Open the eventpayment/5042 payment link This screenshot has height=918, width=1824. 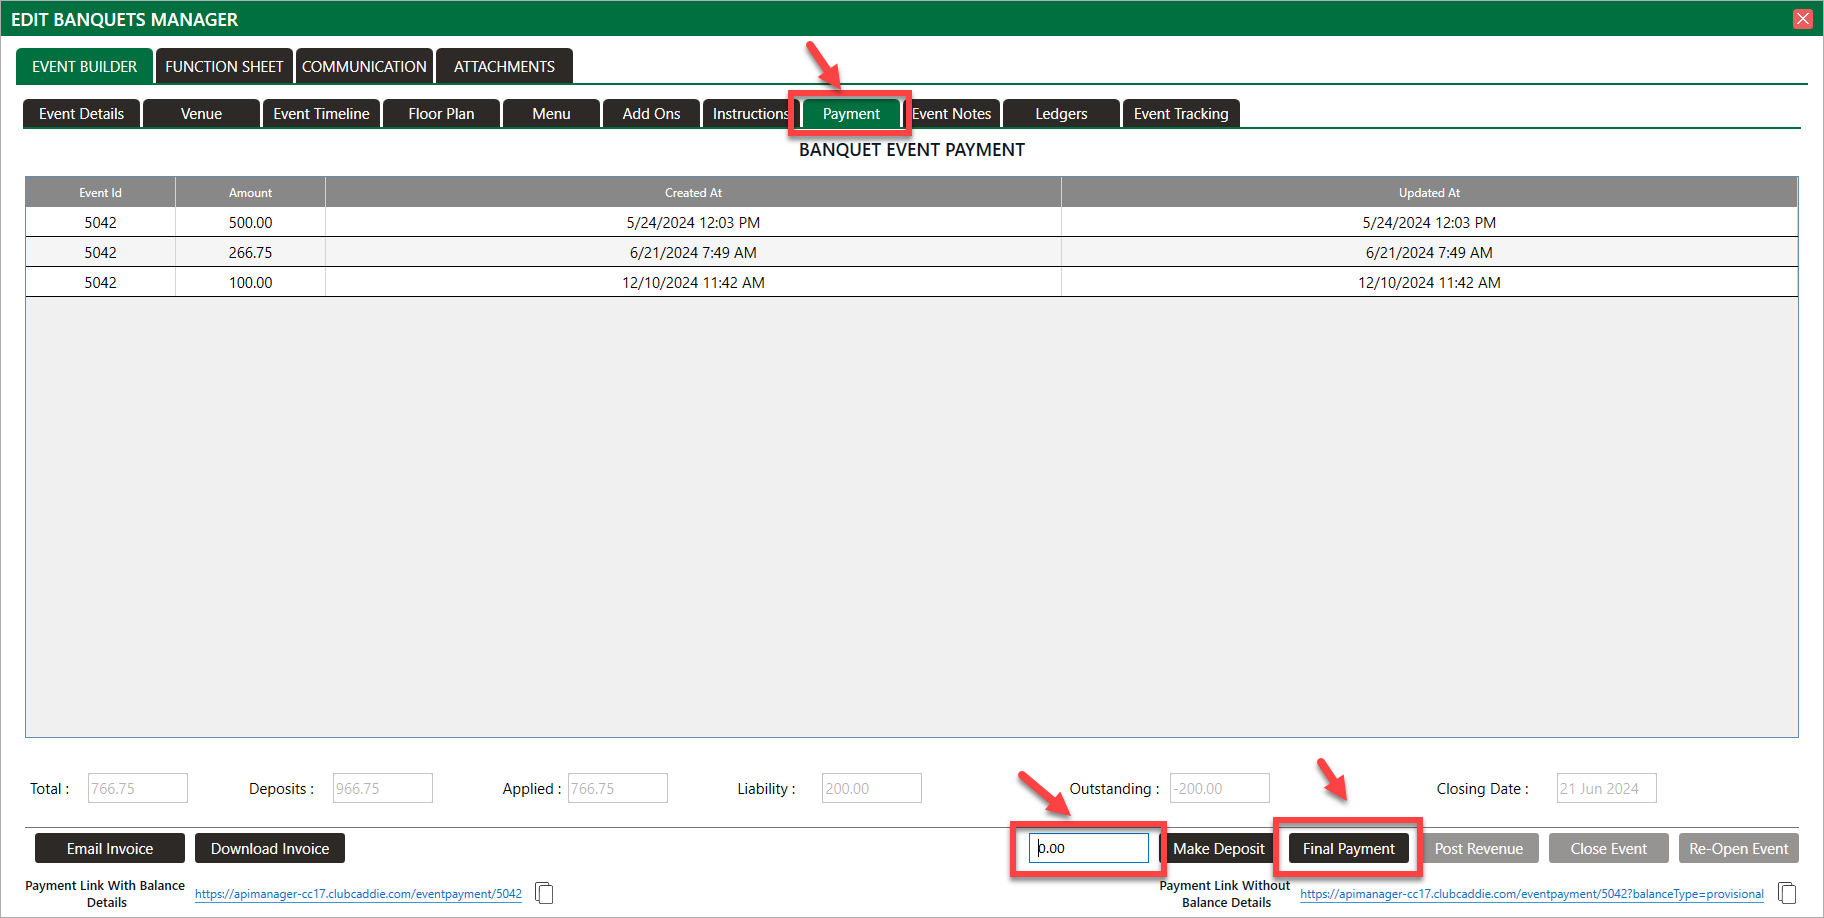click(x=358, y=894)
